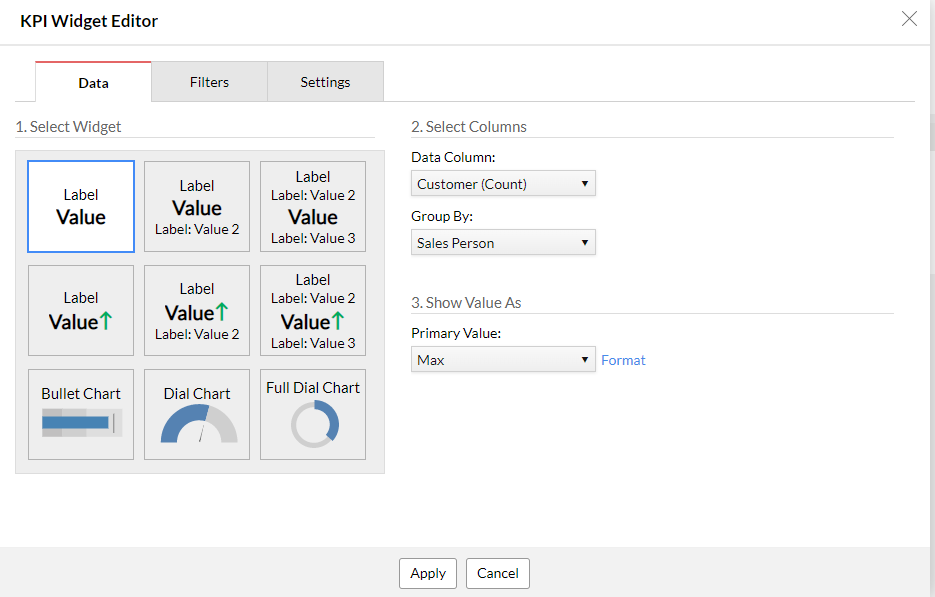Viewport: 935px width, 597px height.
Task: Open the Primary Value Max dropdown
Action: (503, 360)
